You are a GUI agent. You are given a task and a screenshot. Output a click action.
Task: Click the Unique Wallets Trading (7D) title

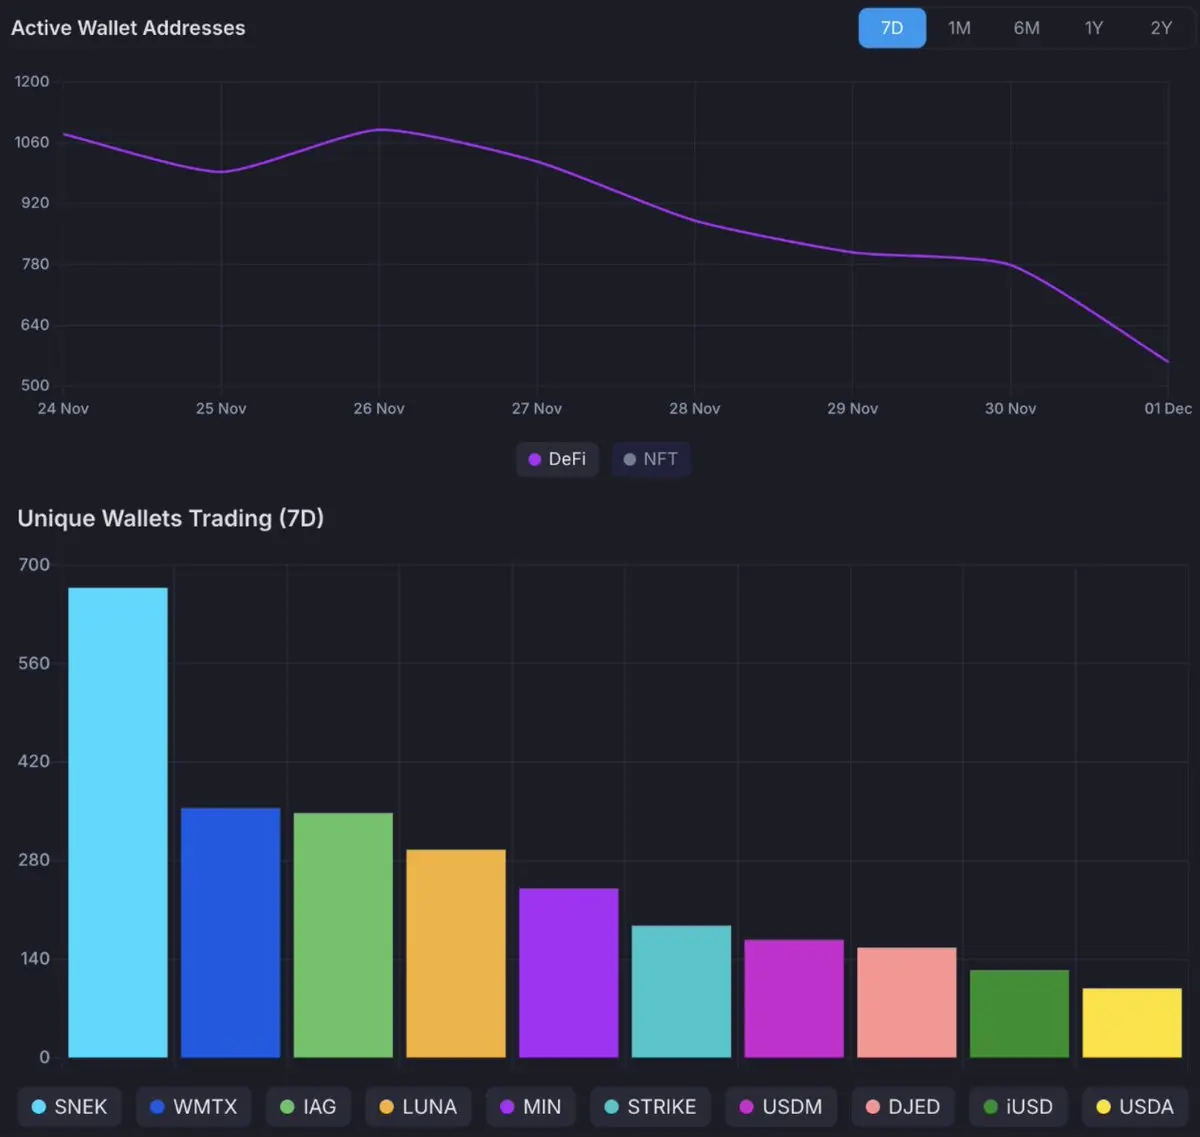point(171,518)
